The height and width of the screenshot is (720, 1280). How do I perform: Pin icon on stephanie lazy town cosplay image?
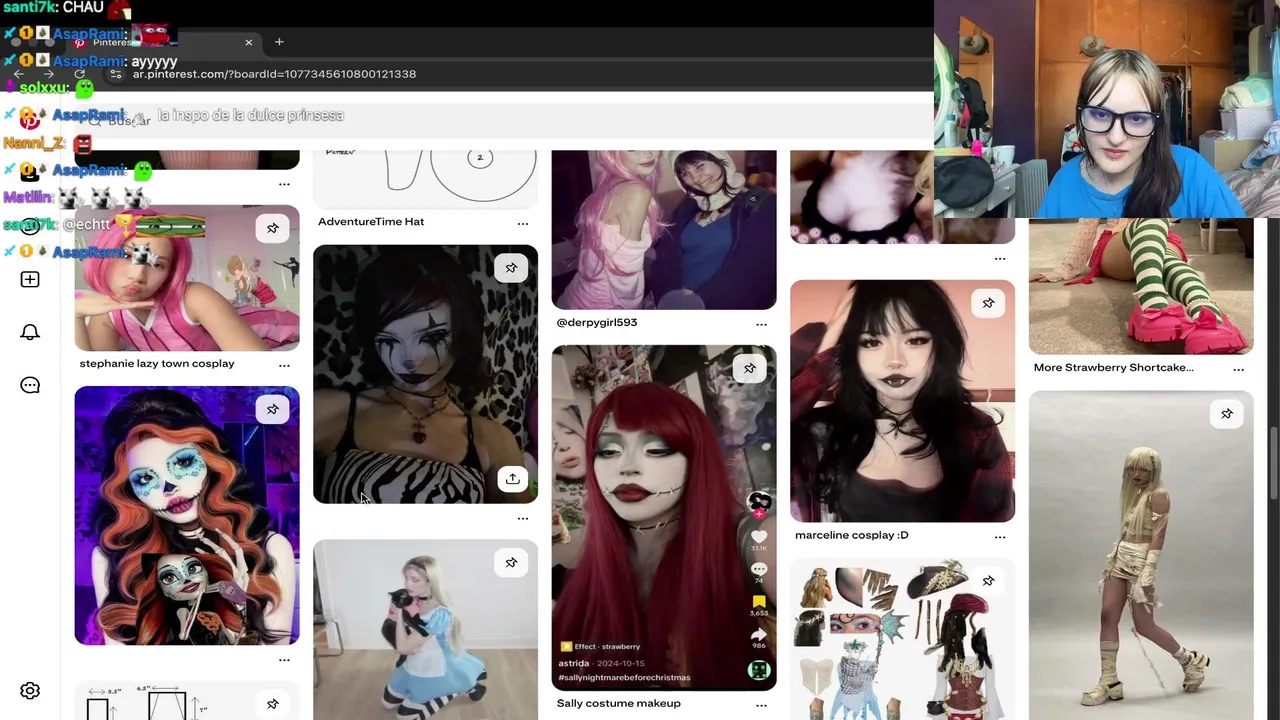pyautogui.click(x=272, y=229)
